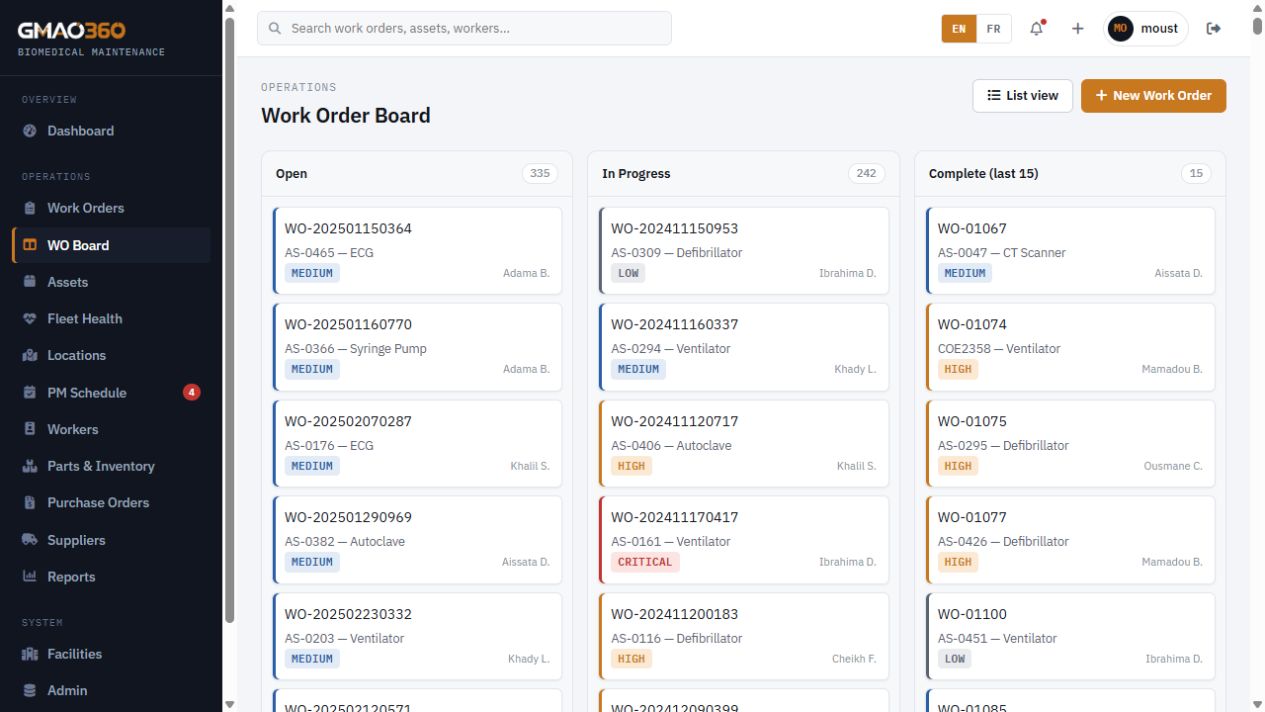Screen dimensions: 1265x712
Task: Select Assets in sidebar
Action: (111, 282)
